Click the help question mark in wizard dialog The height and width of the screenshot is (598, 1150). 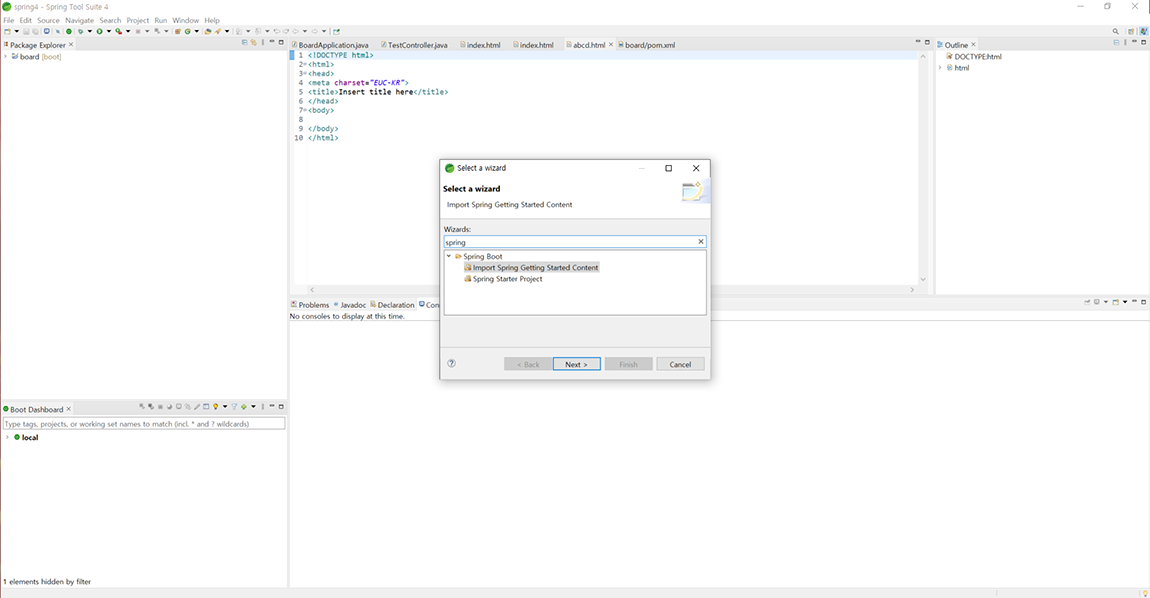tap(452, 363)
